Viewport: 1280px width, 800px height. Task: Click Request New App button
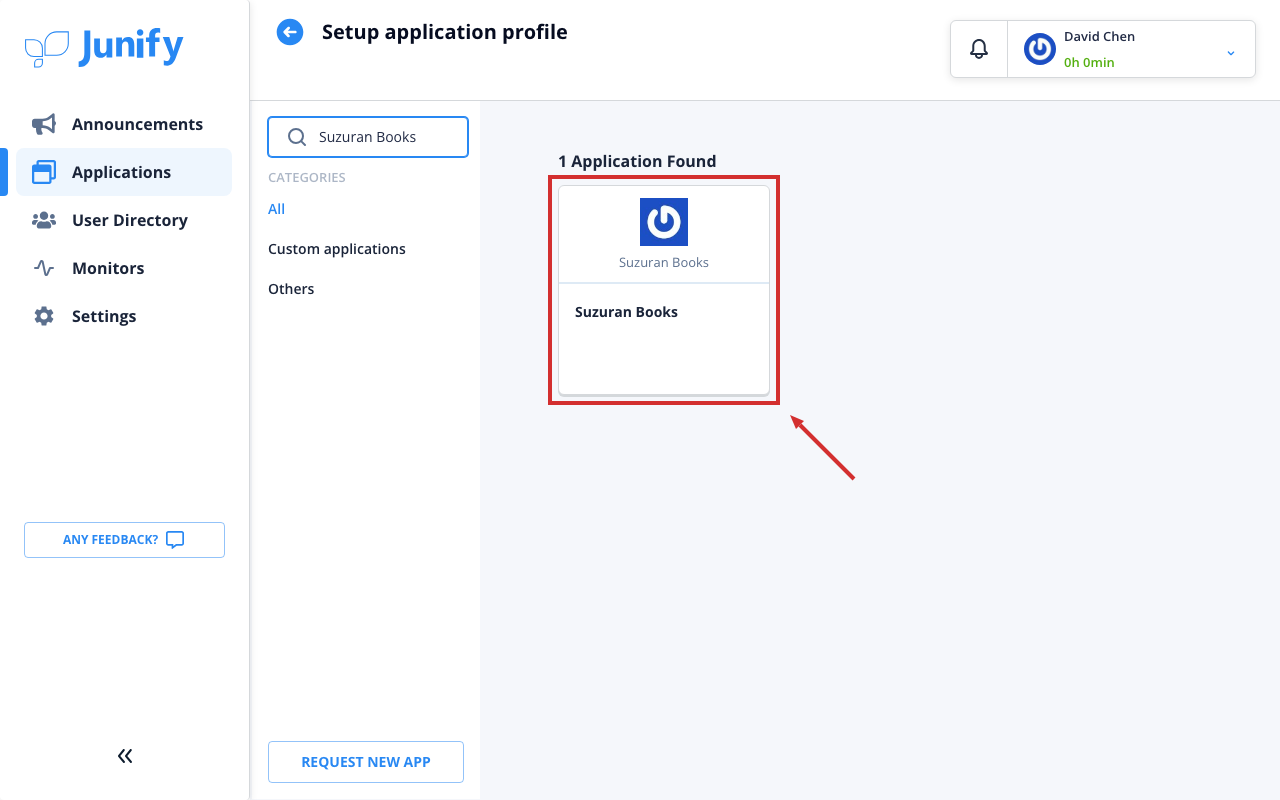(366, 762)
